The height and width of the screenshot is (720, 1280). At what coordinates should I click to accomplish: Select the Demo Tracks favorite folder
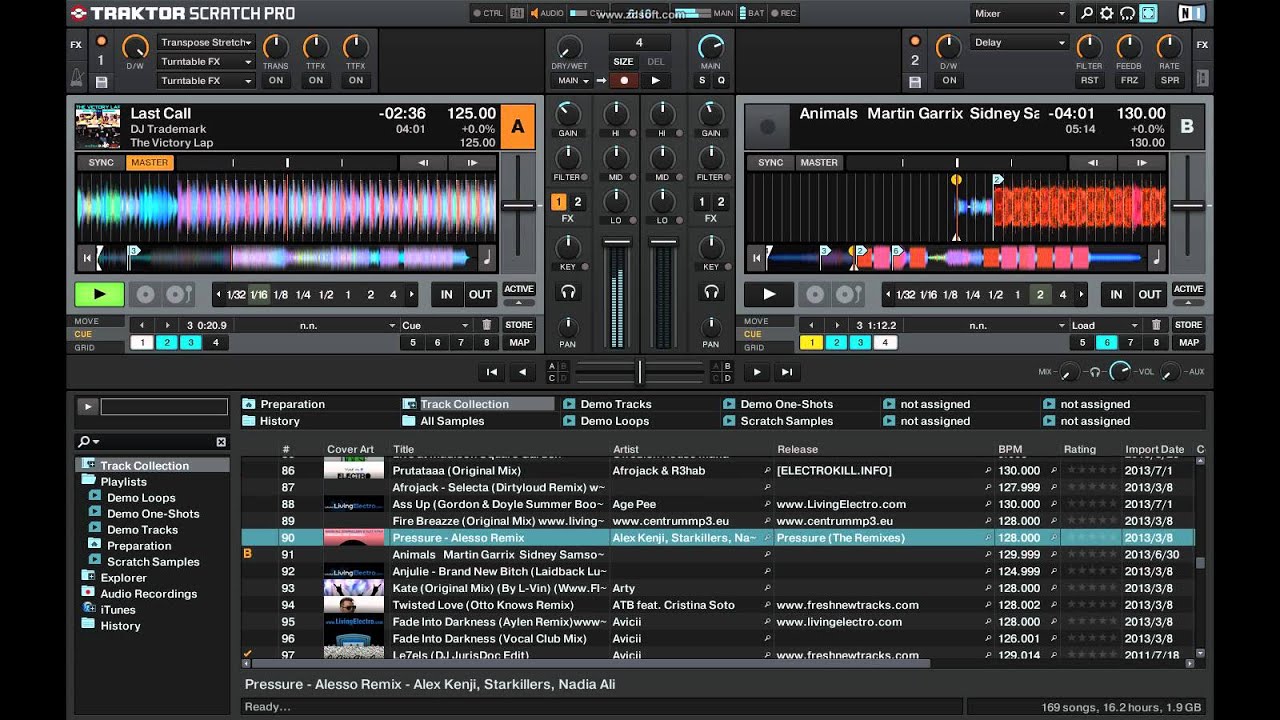(x=616, y=404)
